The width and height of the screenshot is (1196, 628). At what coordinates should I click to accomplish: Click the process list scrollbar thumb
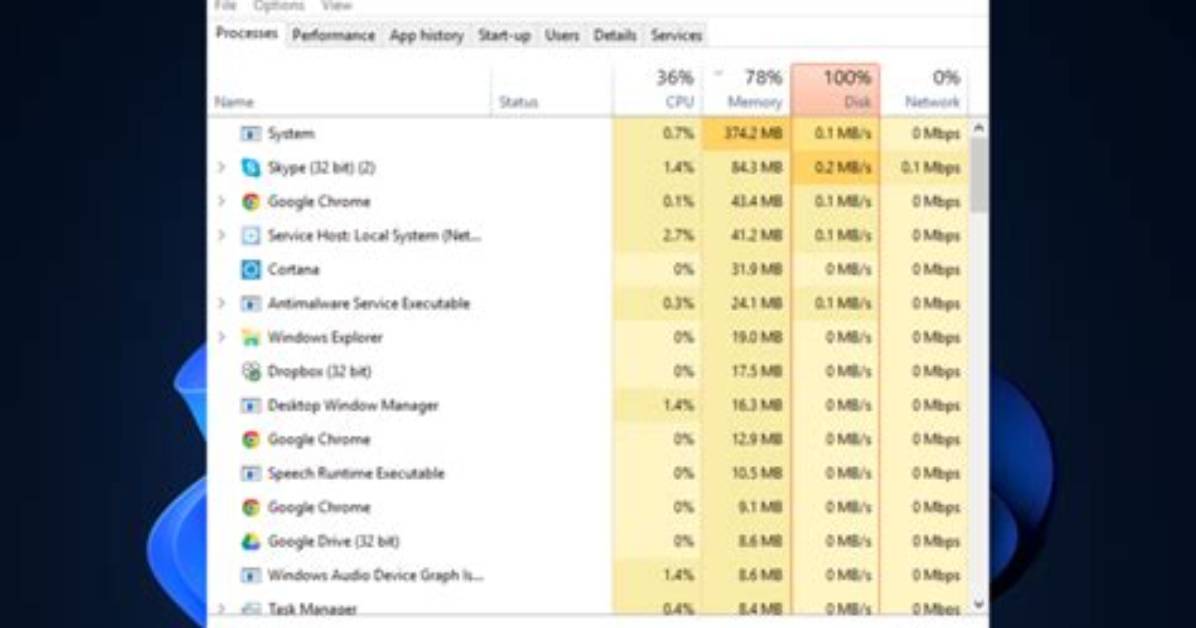click(x=979, y=176)
